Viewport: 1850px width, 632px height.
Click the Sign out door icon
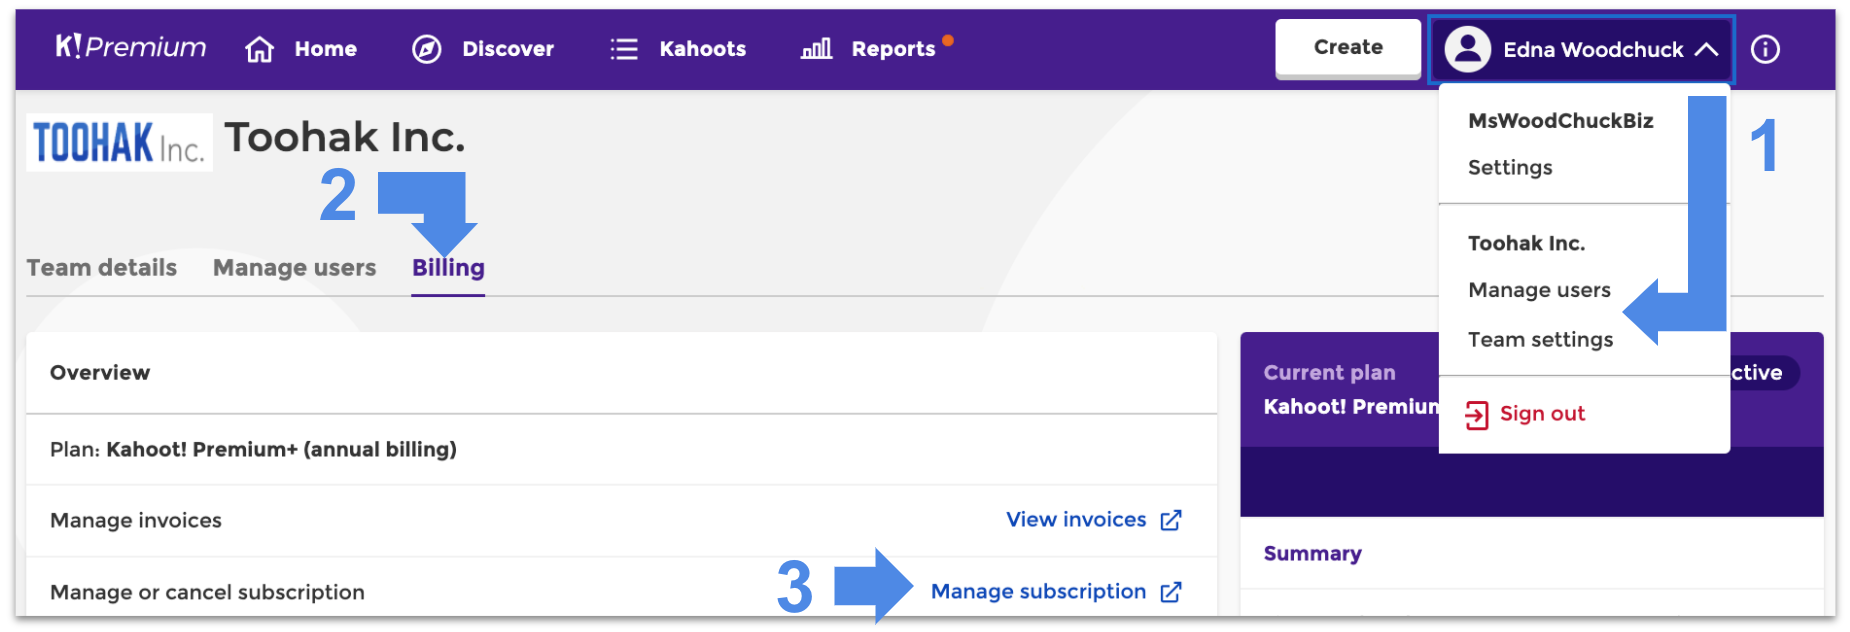(1477, 415)
